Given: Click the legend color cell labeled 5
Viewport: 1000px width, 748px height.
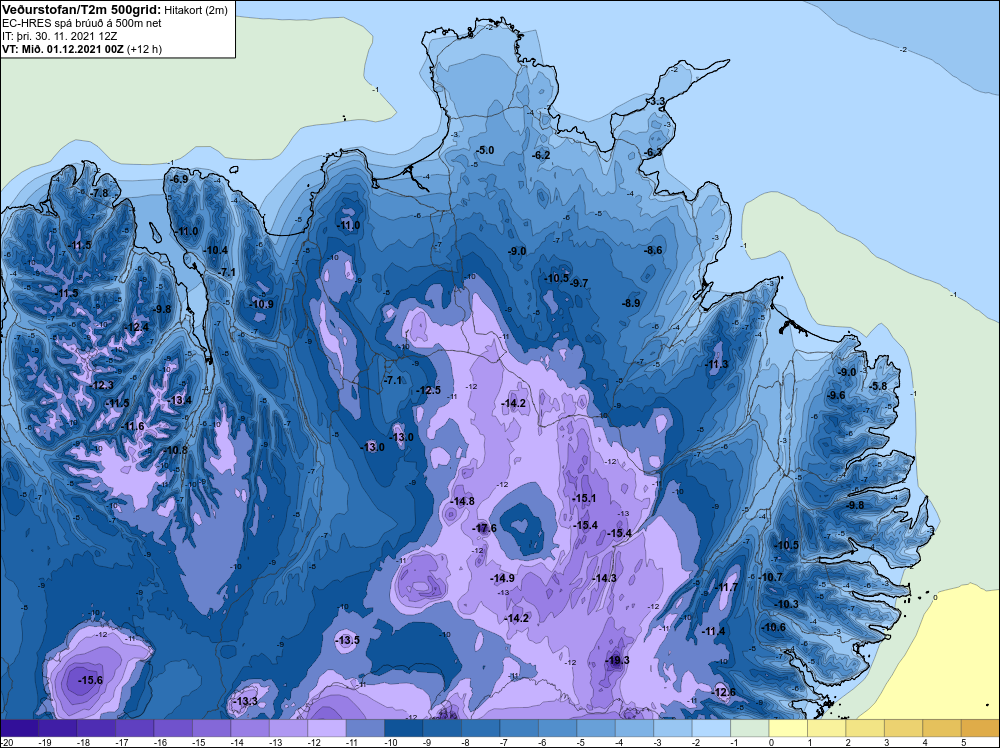Looking at the screenshot, I should click(980, 728).
